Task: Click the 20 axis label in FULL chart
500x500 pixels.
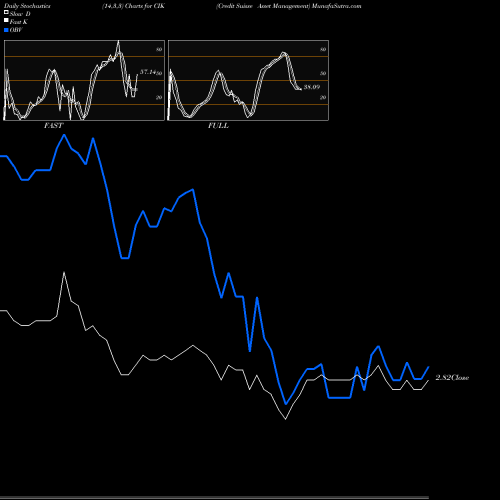Action: tap(323, 97)
